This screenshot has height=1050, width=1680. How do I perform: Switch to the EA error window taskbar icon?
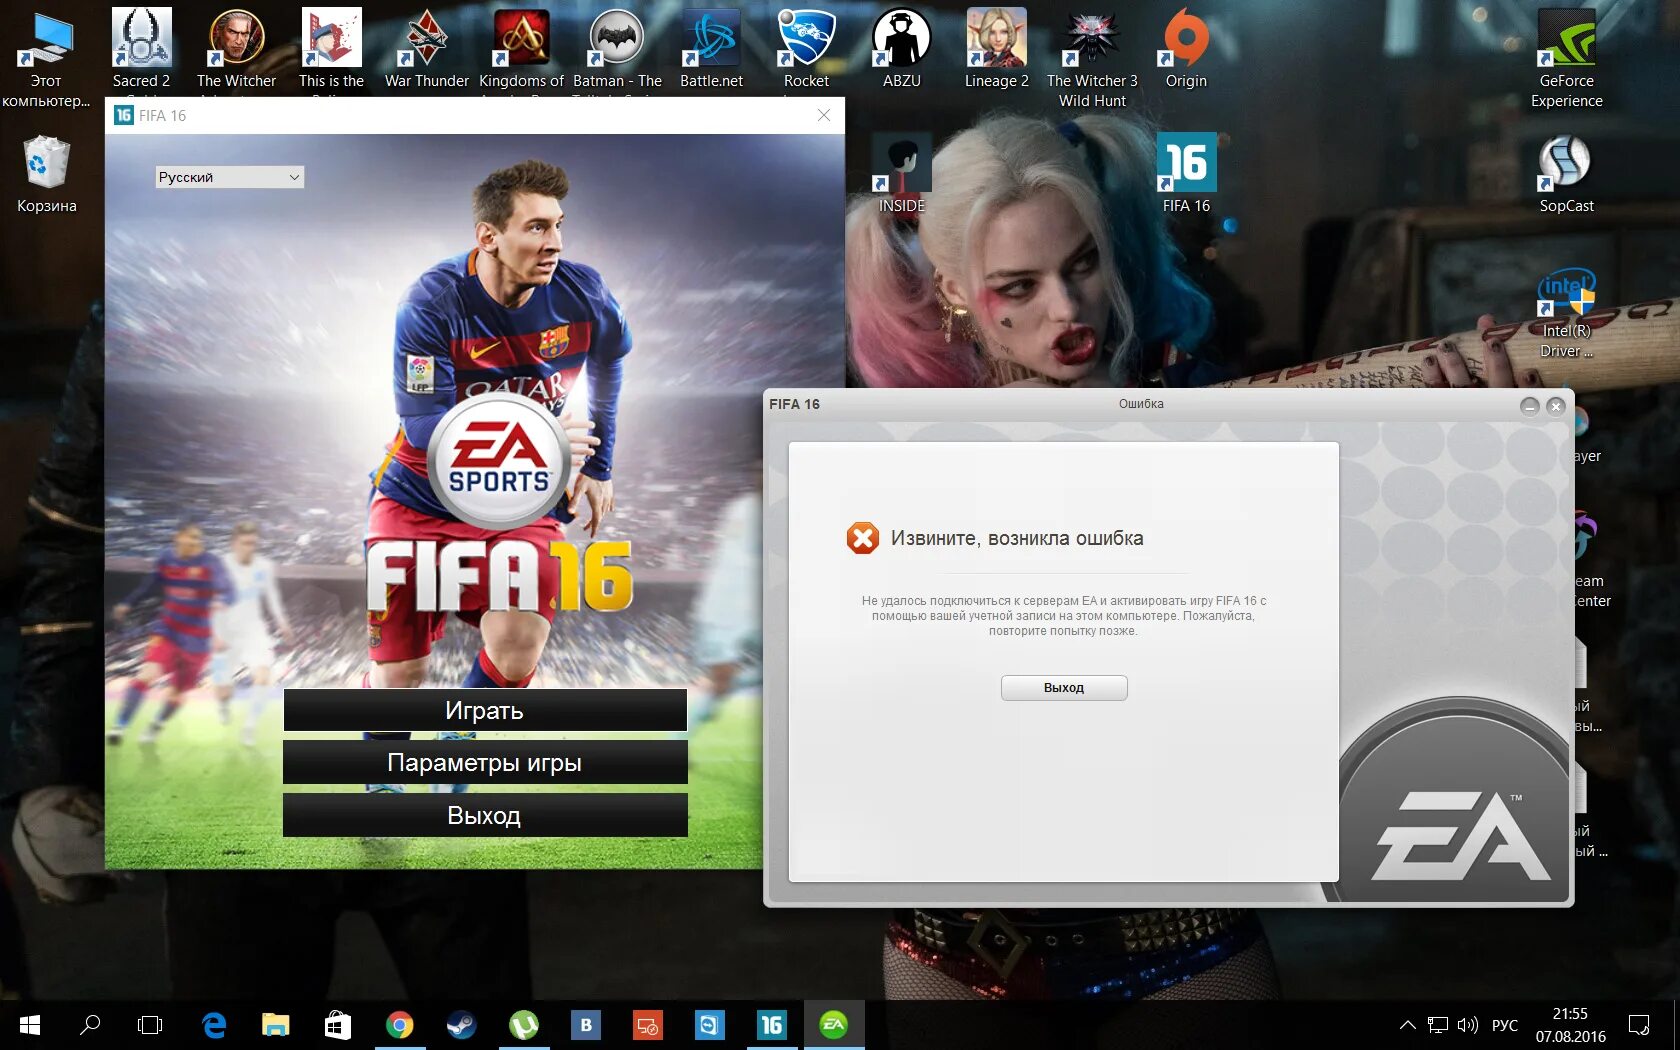click(834, 1025)
